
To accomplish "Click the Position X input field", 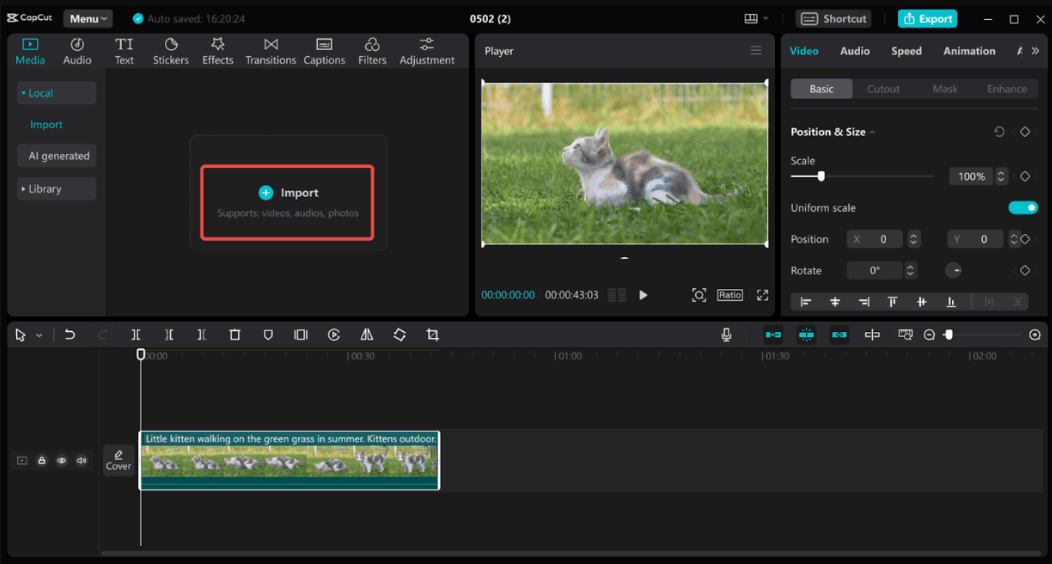I will point(876,239).
